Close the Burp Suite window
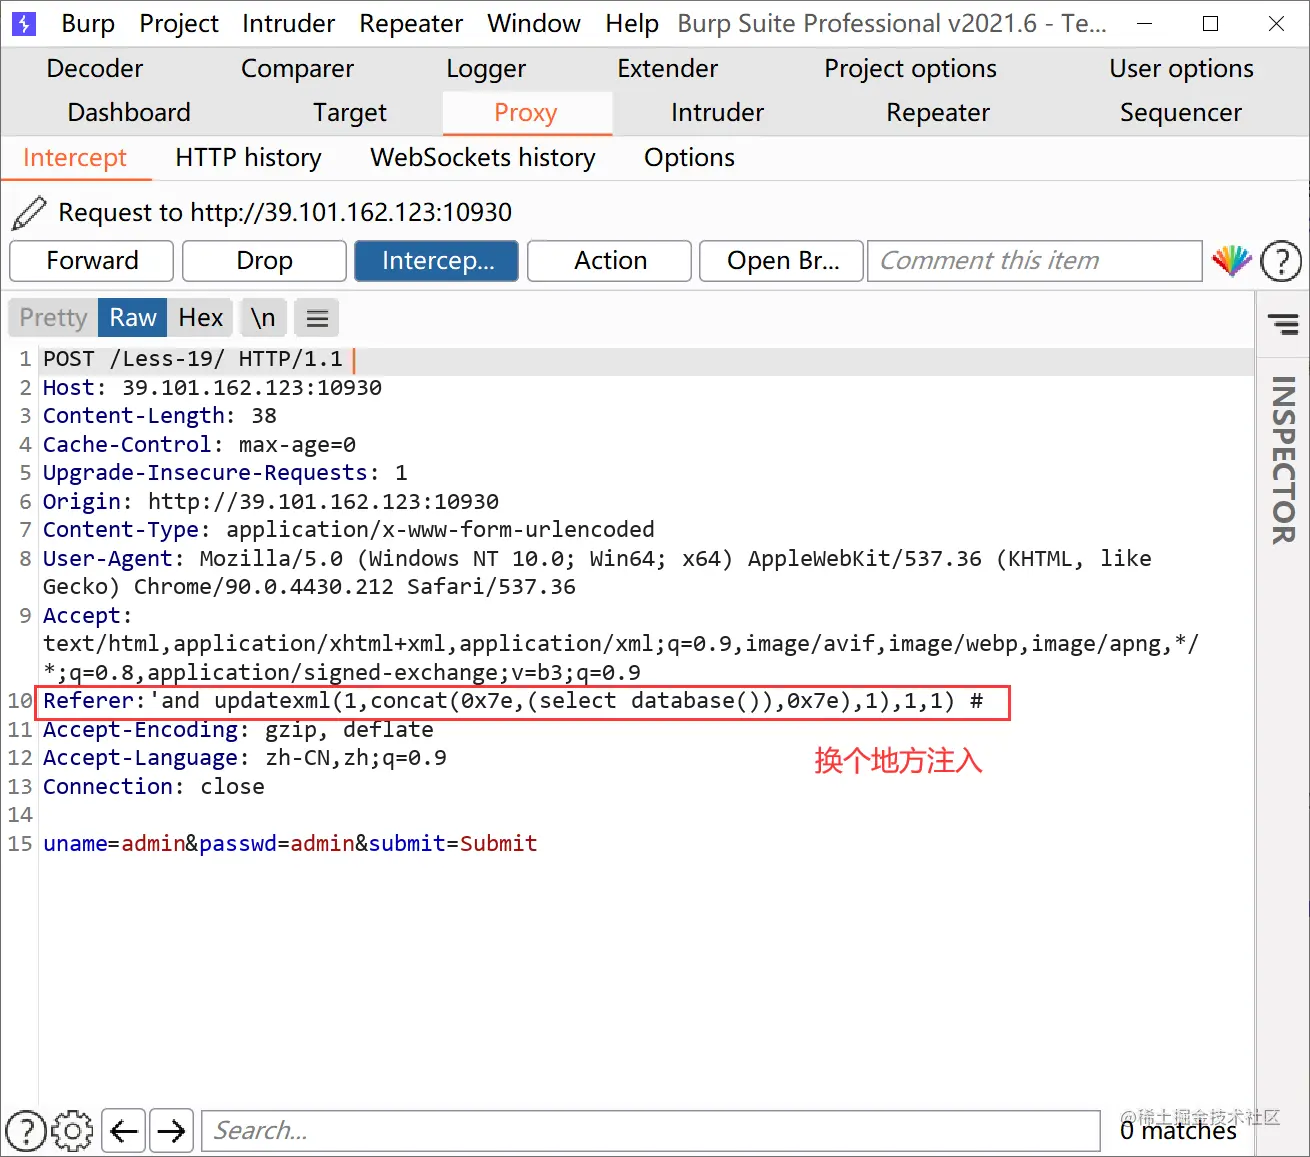This screenshot has height=1157, width=1310. click(x=1277, y=23)
